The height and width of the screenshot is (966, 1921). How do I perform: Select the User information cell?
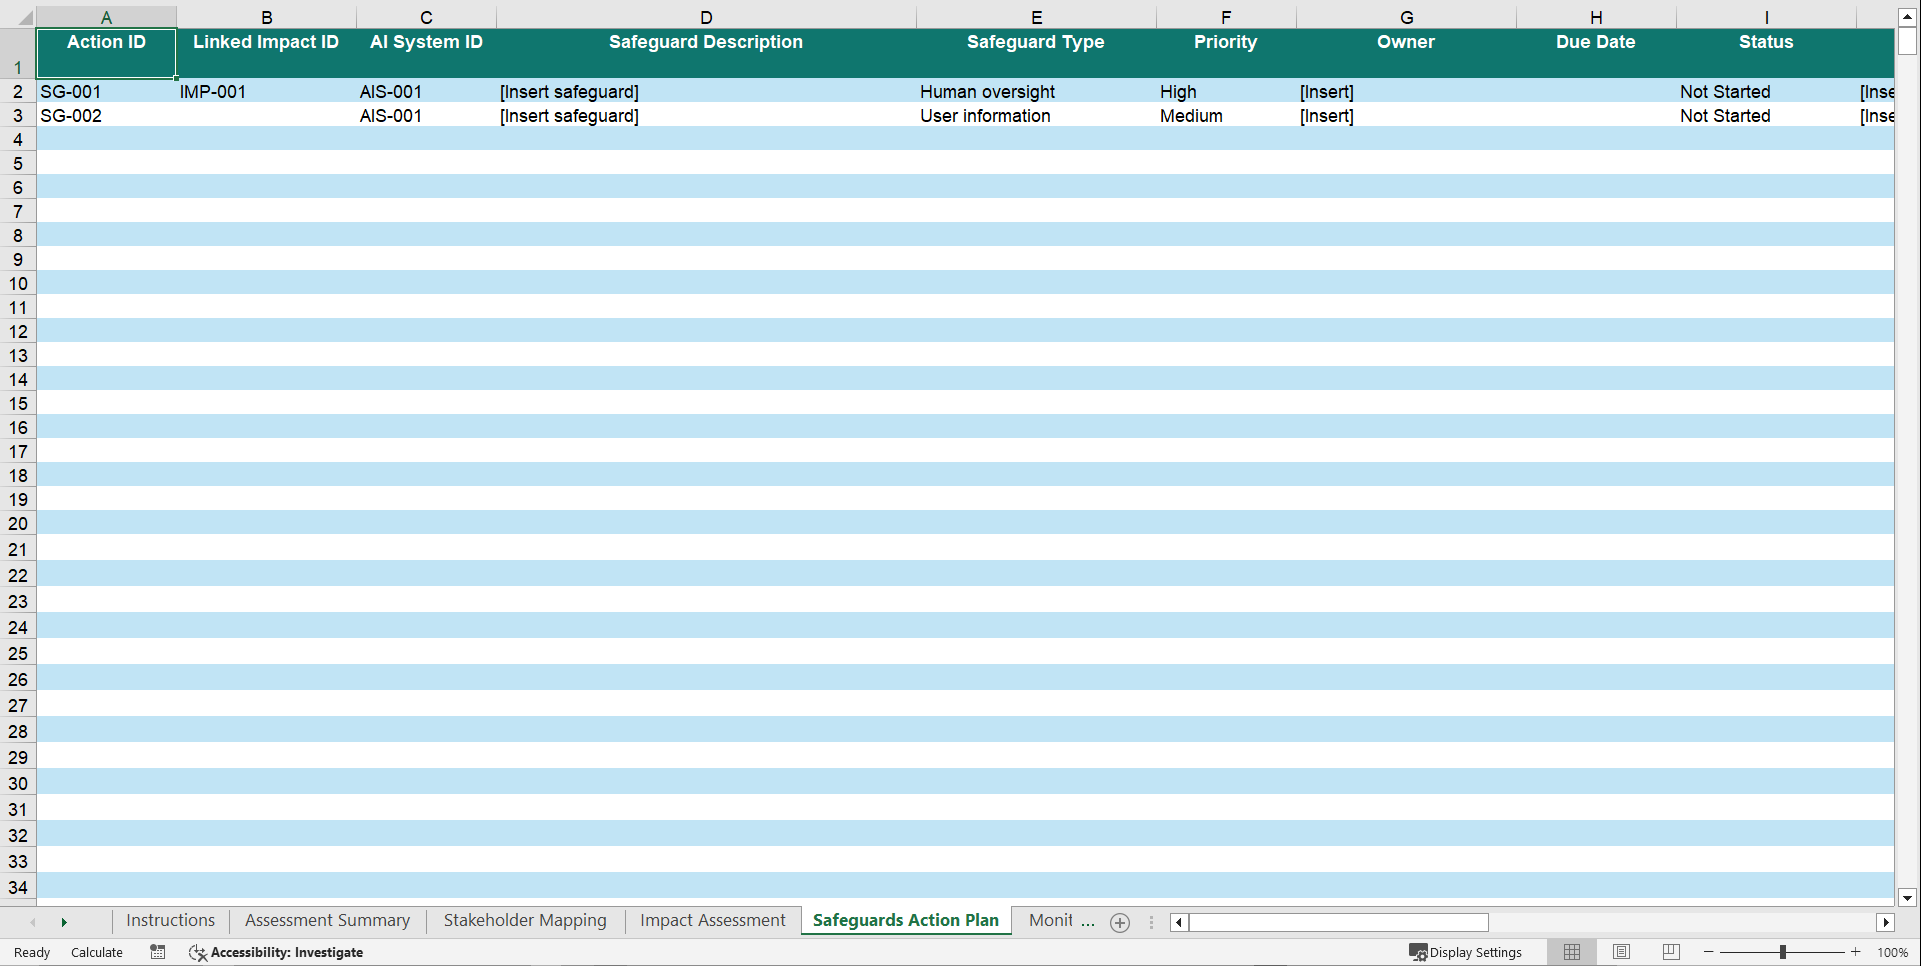coord(1036,115)
